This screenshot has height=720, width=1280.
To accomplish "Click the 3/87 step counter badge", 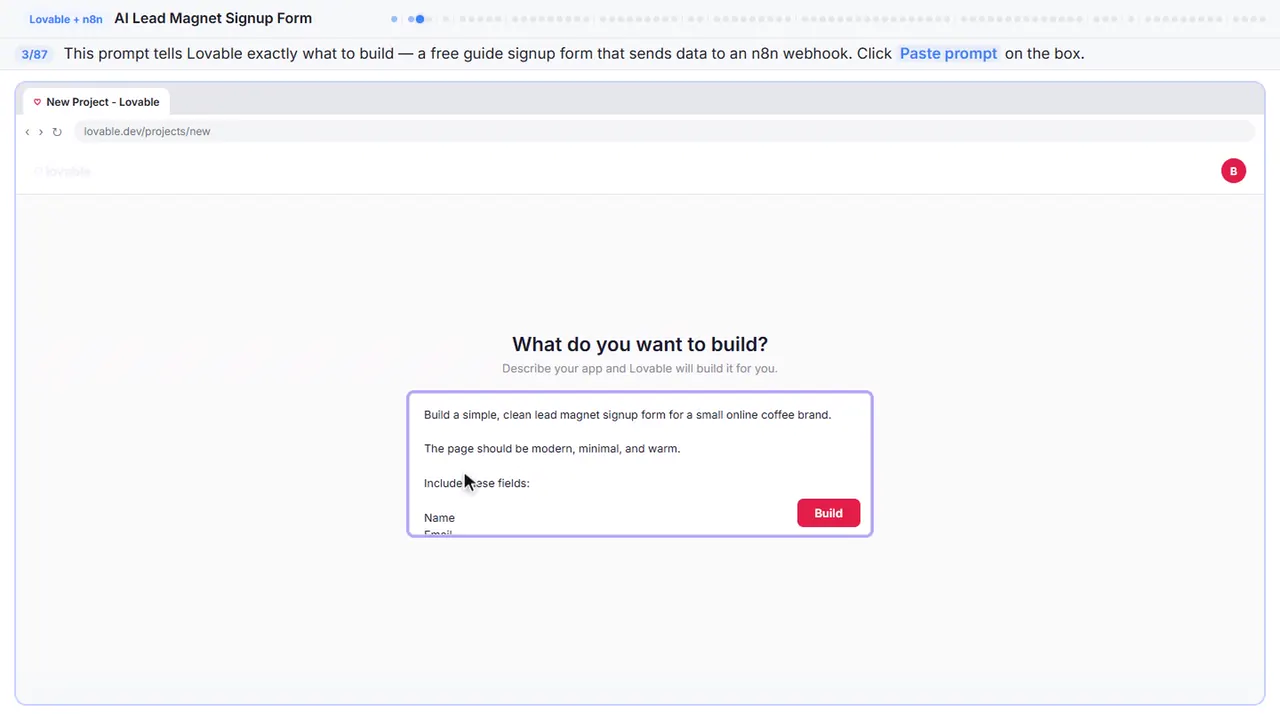I will [34, 54].
